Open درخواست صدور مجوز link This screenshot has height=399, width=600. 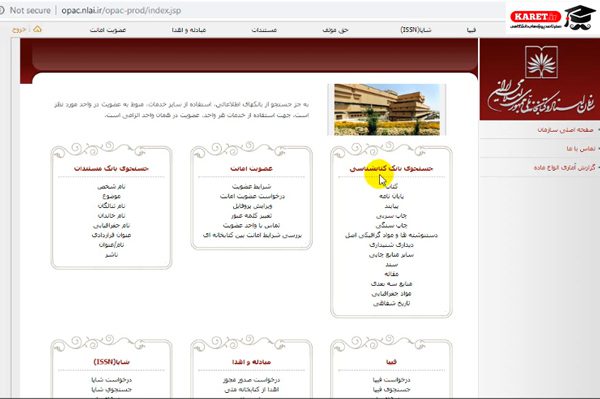click(x=251, y=380)
